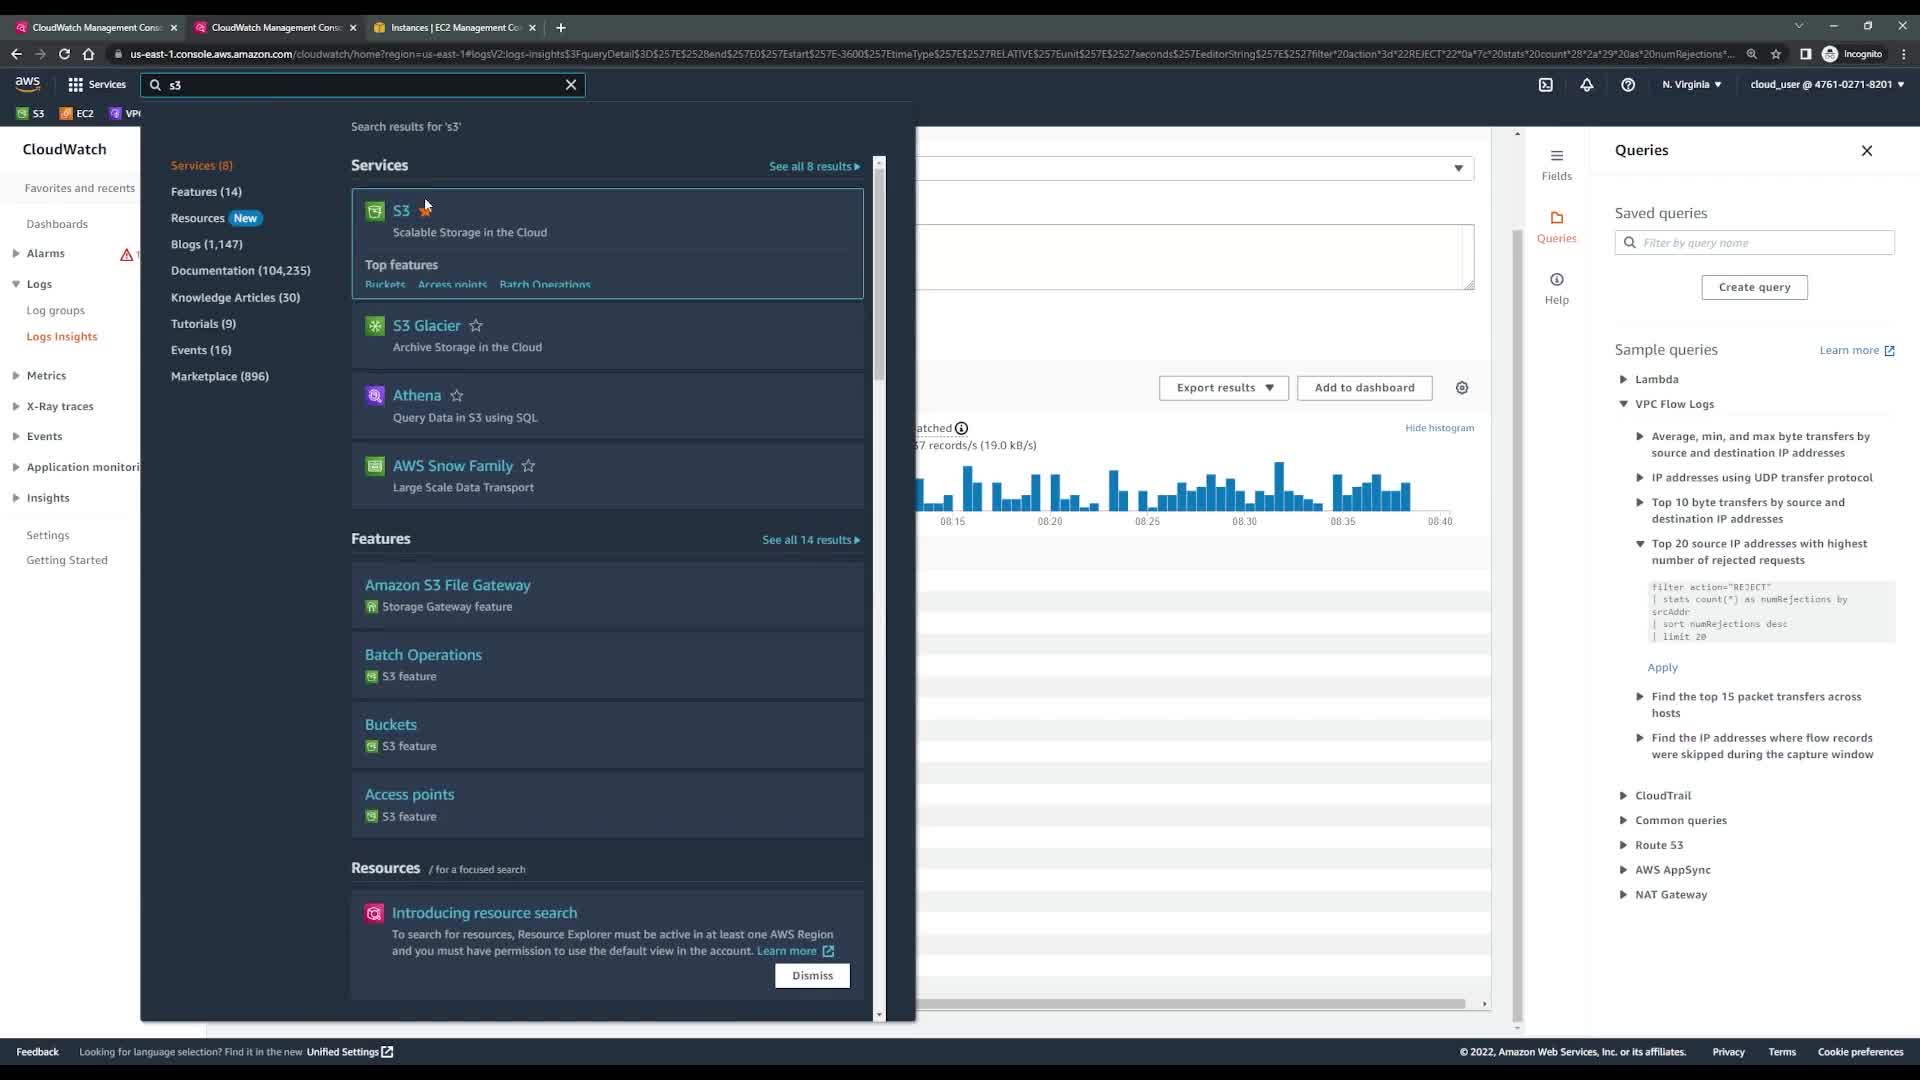Screen dimensions: 1920x1080
Task: Open the CloudShell icon in header
Action: point(1545,85)
